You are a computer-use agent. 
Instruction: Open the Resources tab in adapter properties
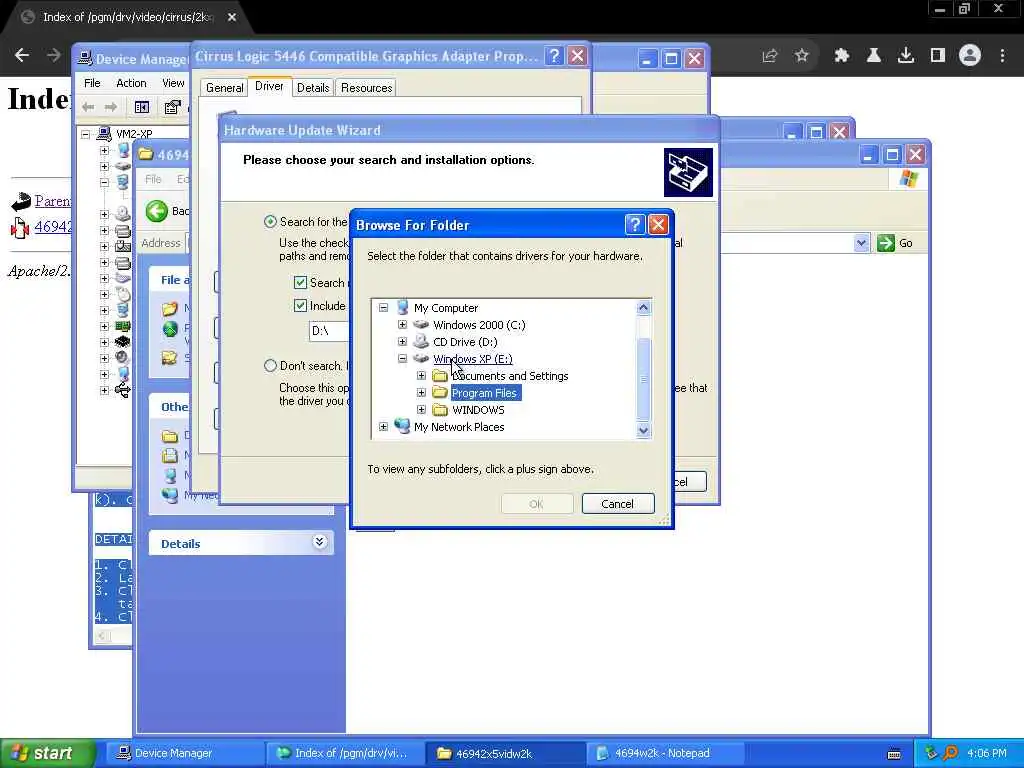(366, 88)
